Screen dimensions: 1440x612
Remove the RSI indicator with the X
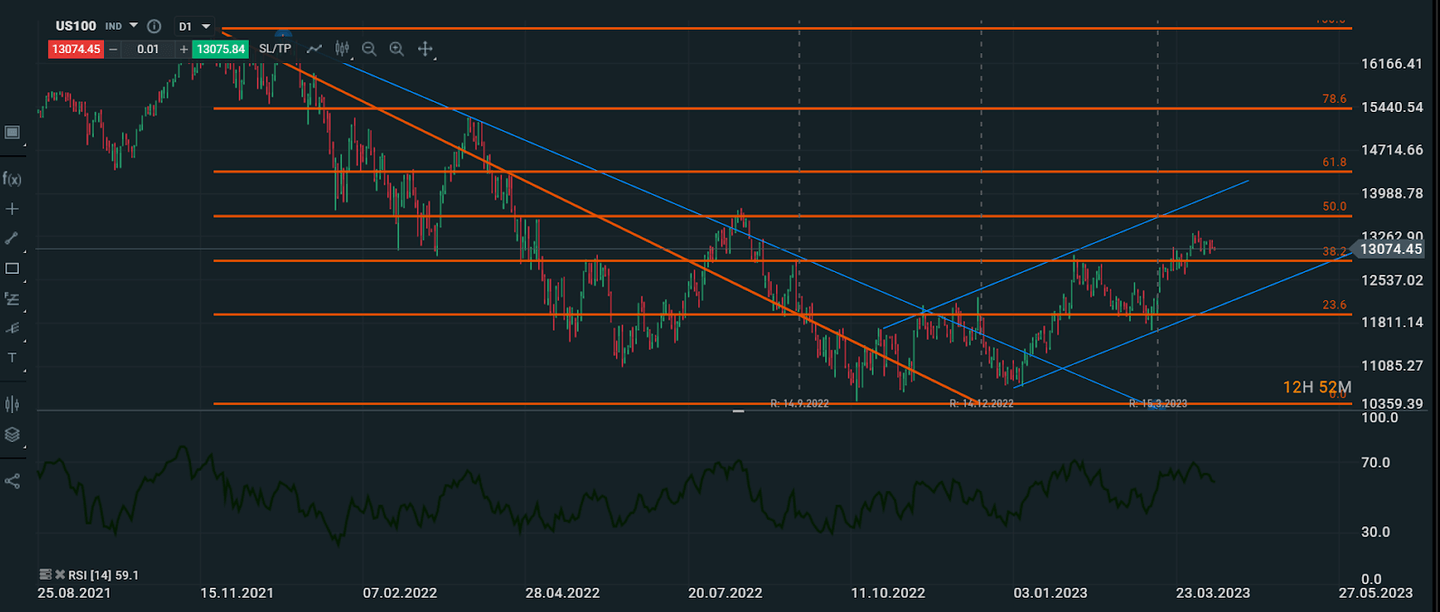[x=58, y=575]
